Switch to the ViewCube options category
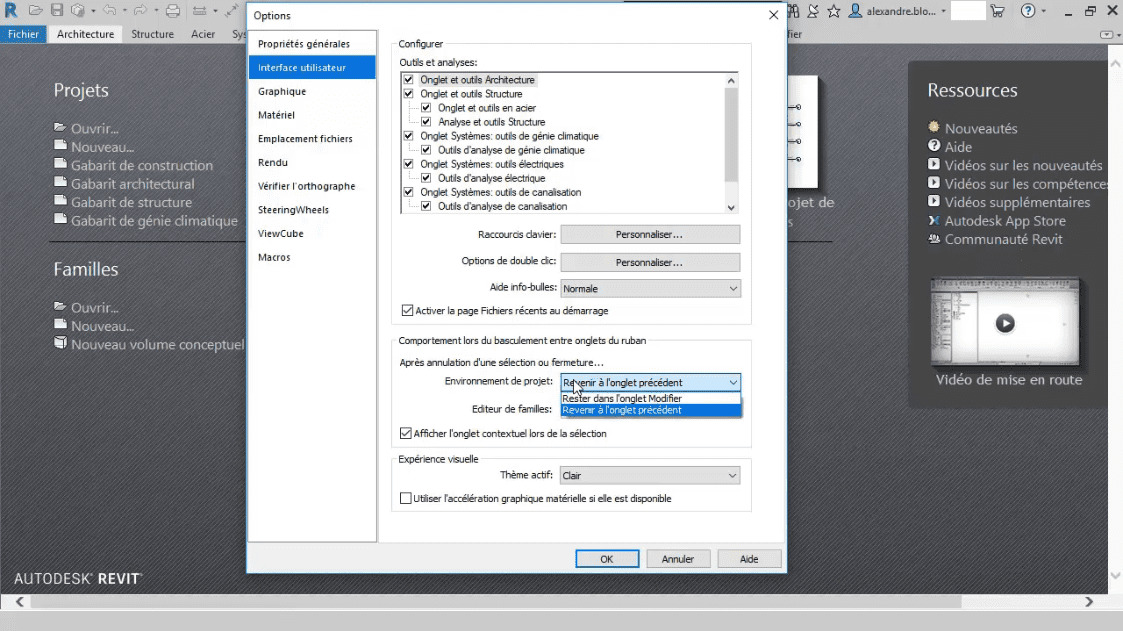 pyautogui.click(x=280, y=234)
